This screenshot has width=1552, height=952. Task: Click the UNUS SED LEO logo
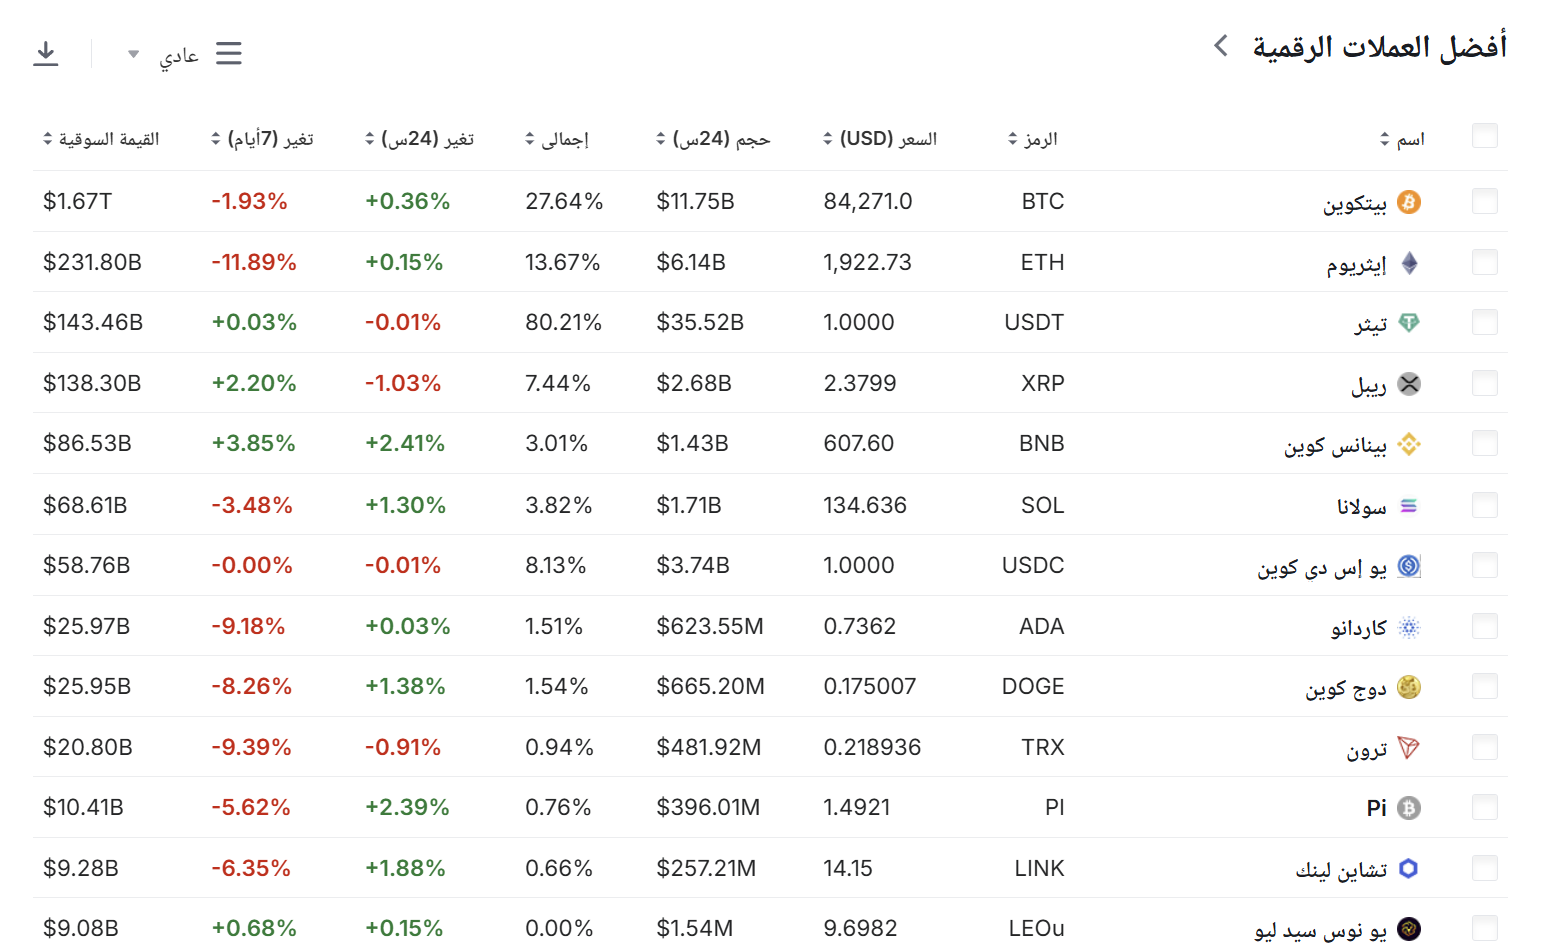pos(1409,929)
